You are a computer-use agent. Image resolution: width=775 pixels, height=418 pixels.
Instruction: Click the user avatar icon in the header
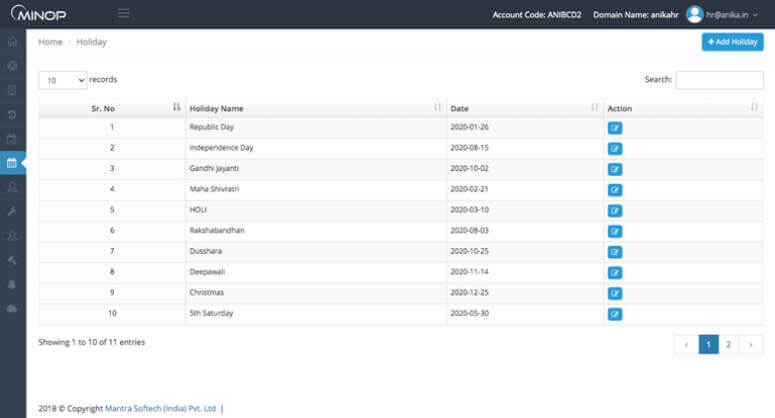[x=695, y=14]
